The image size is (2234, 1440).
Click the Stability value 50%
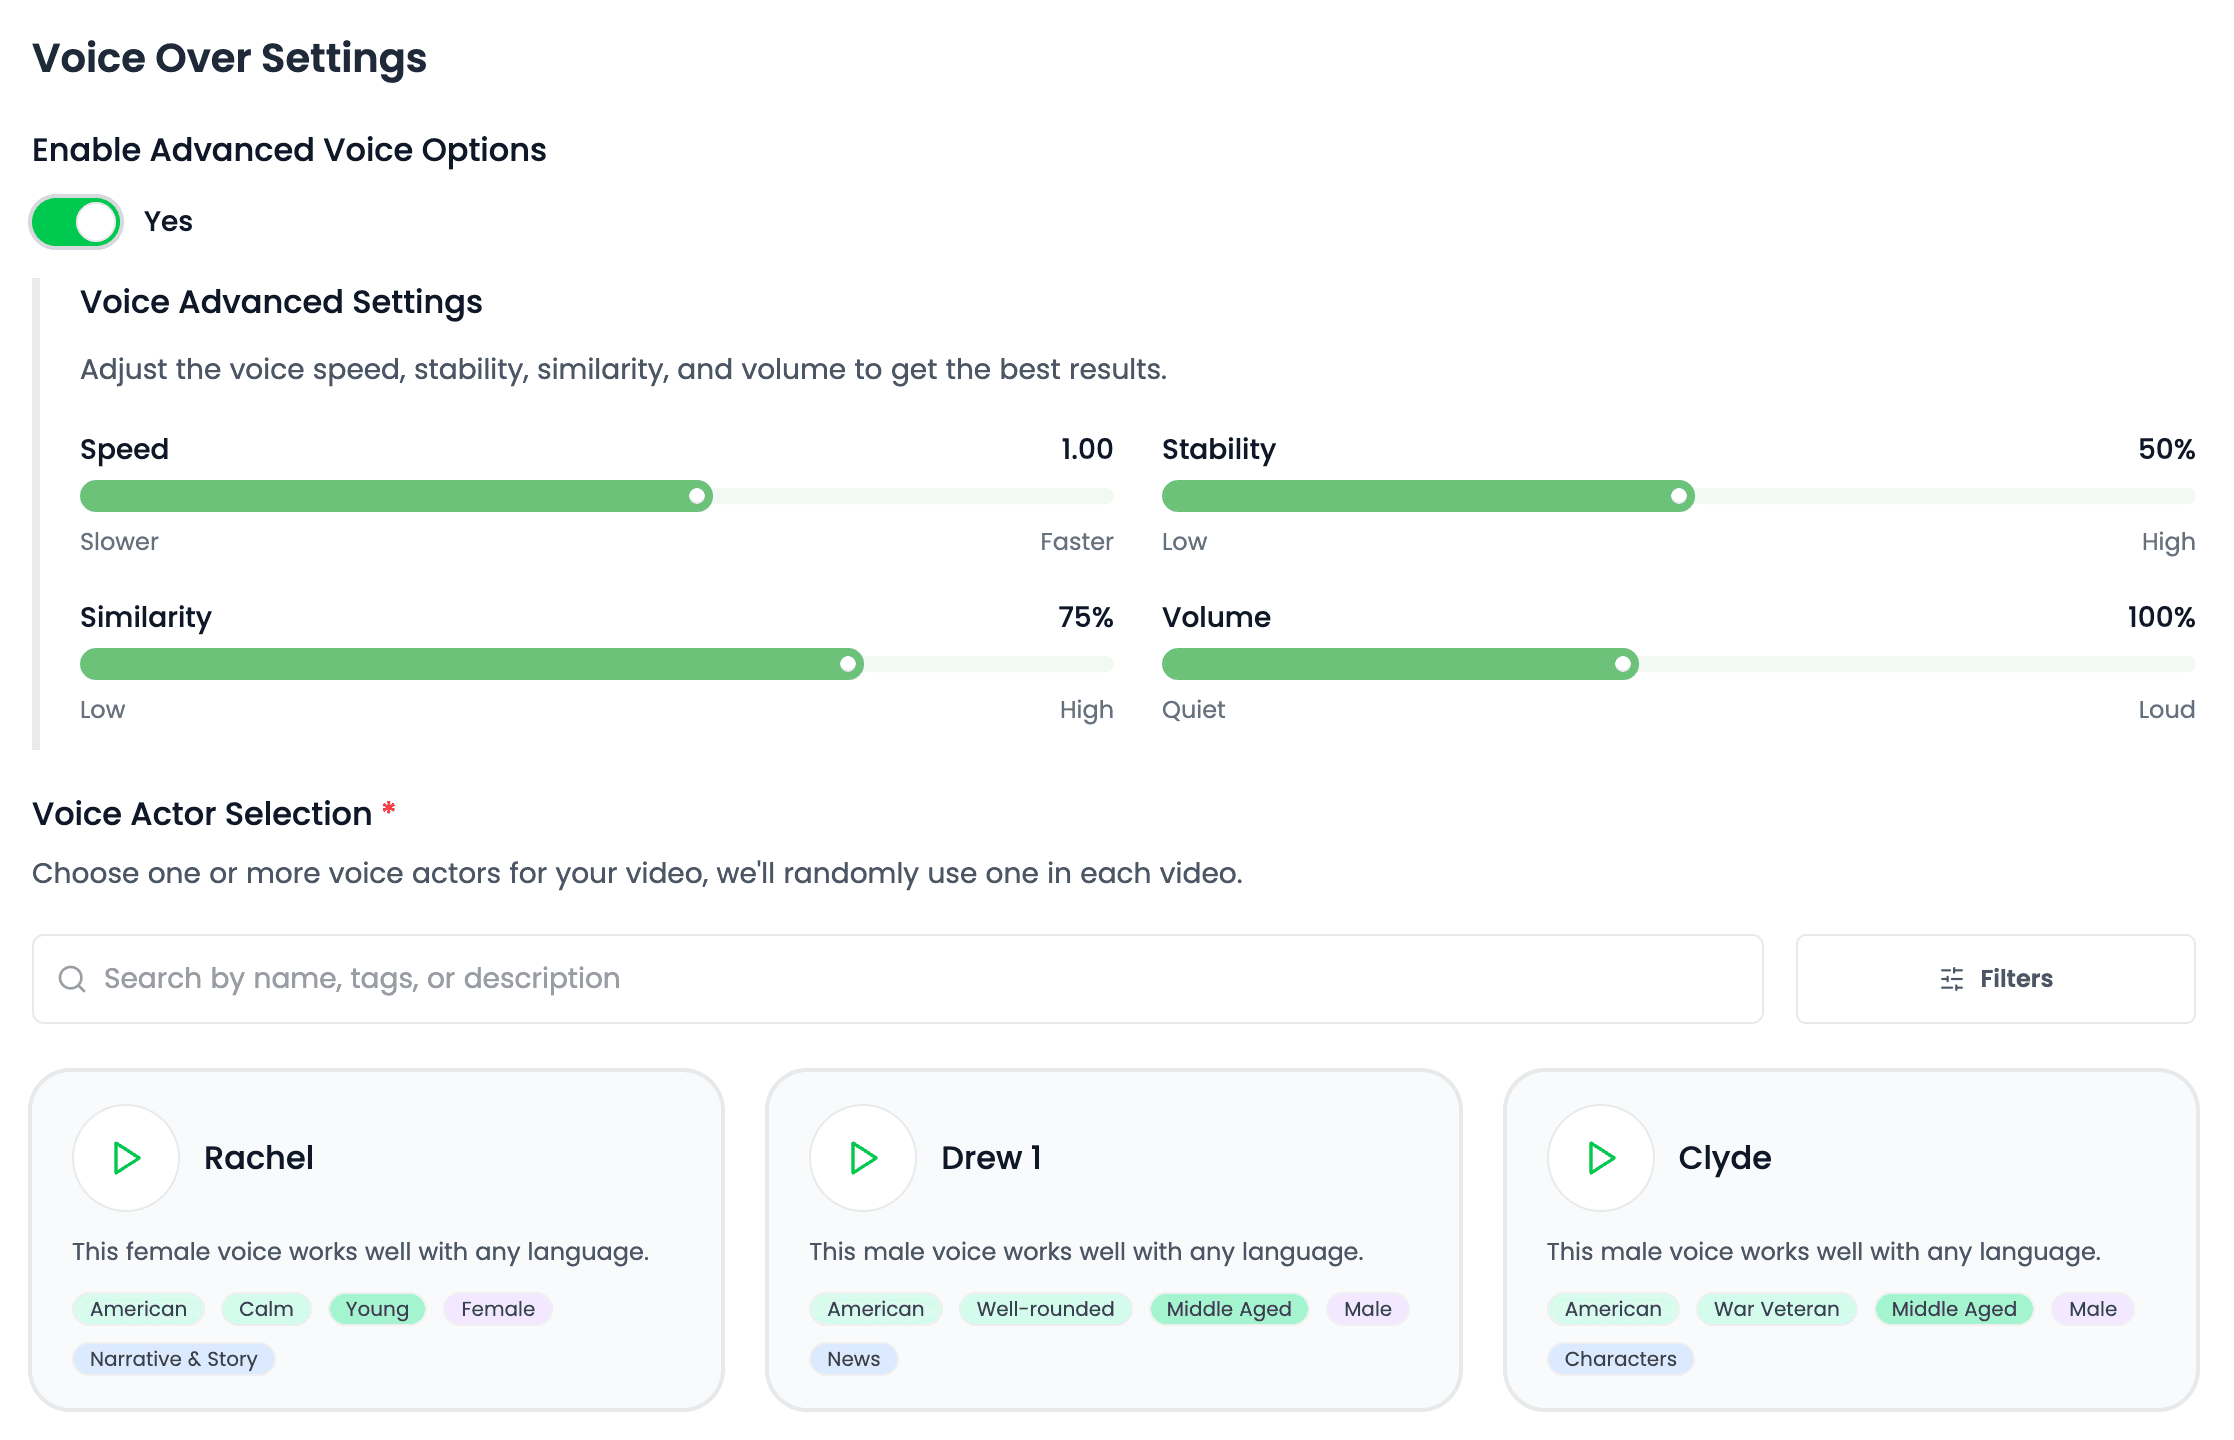tap(2166, 449)
